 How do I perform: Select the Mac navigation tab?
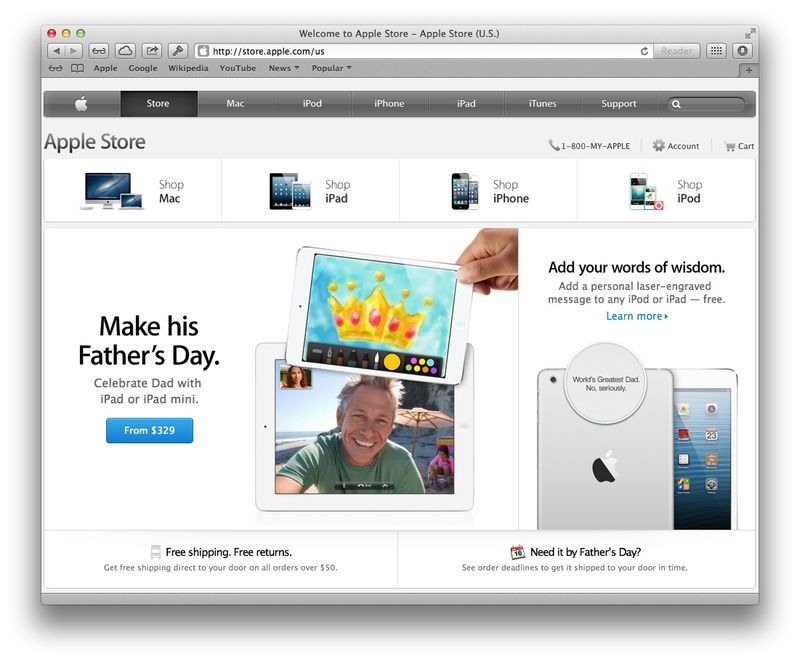[x=236, y=104]
